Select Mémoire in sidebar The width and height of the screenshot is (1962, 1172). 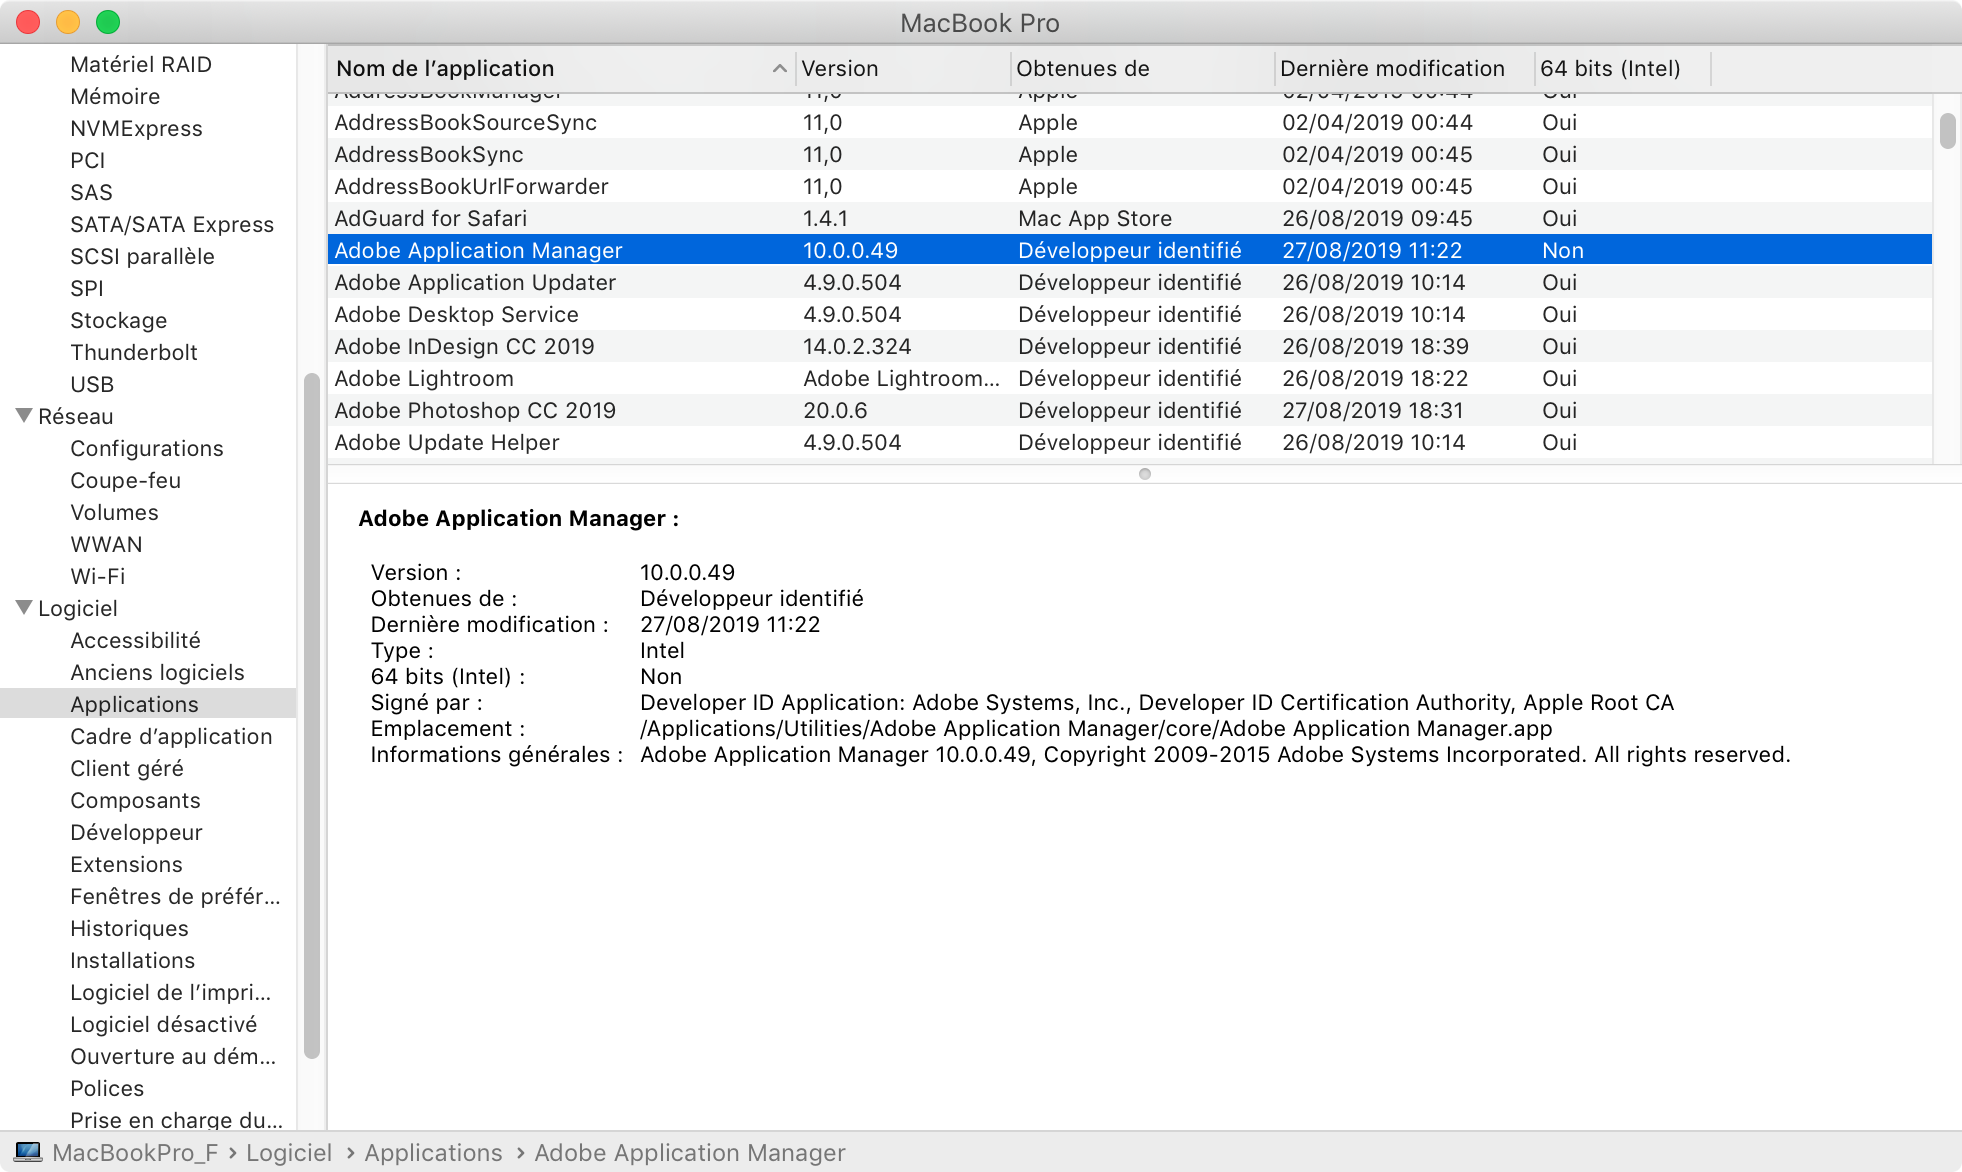click(115, 96)
